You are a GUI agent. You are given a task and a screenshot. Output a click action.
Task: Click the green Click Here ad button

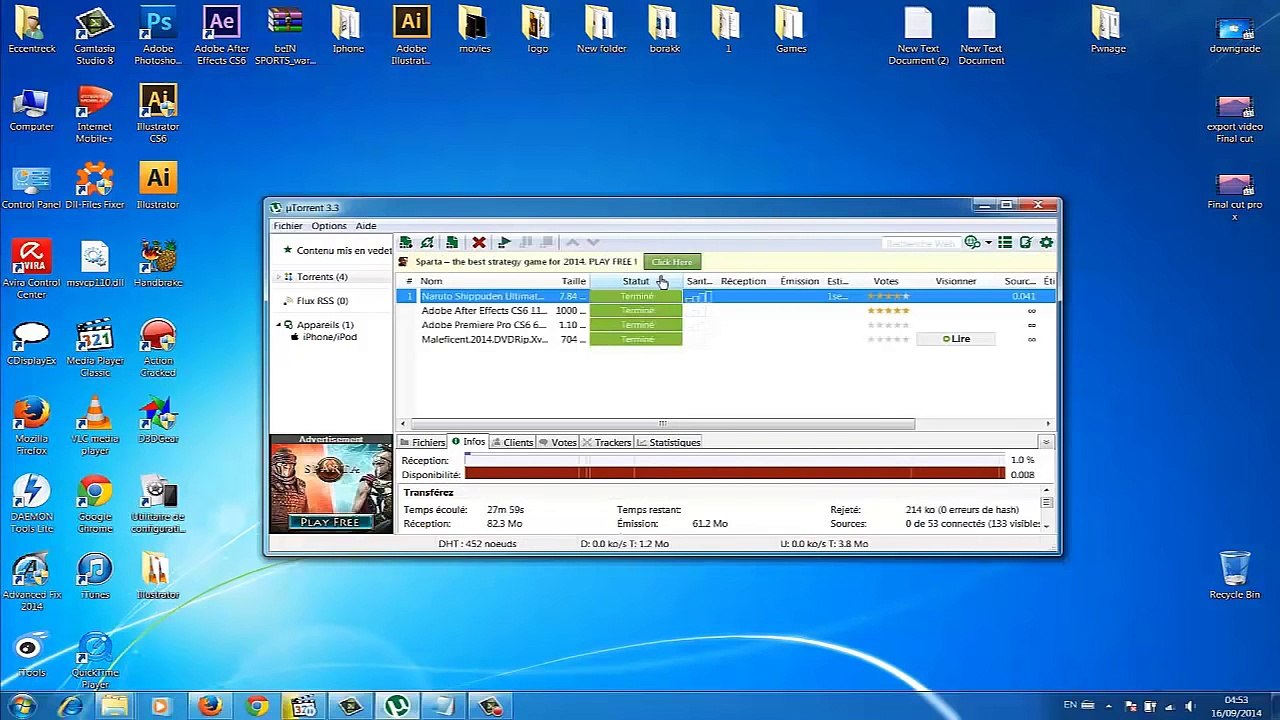tap(672, 262)
